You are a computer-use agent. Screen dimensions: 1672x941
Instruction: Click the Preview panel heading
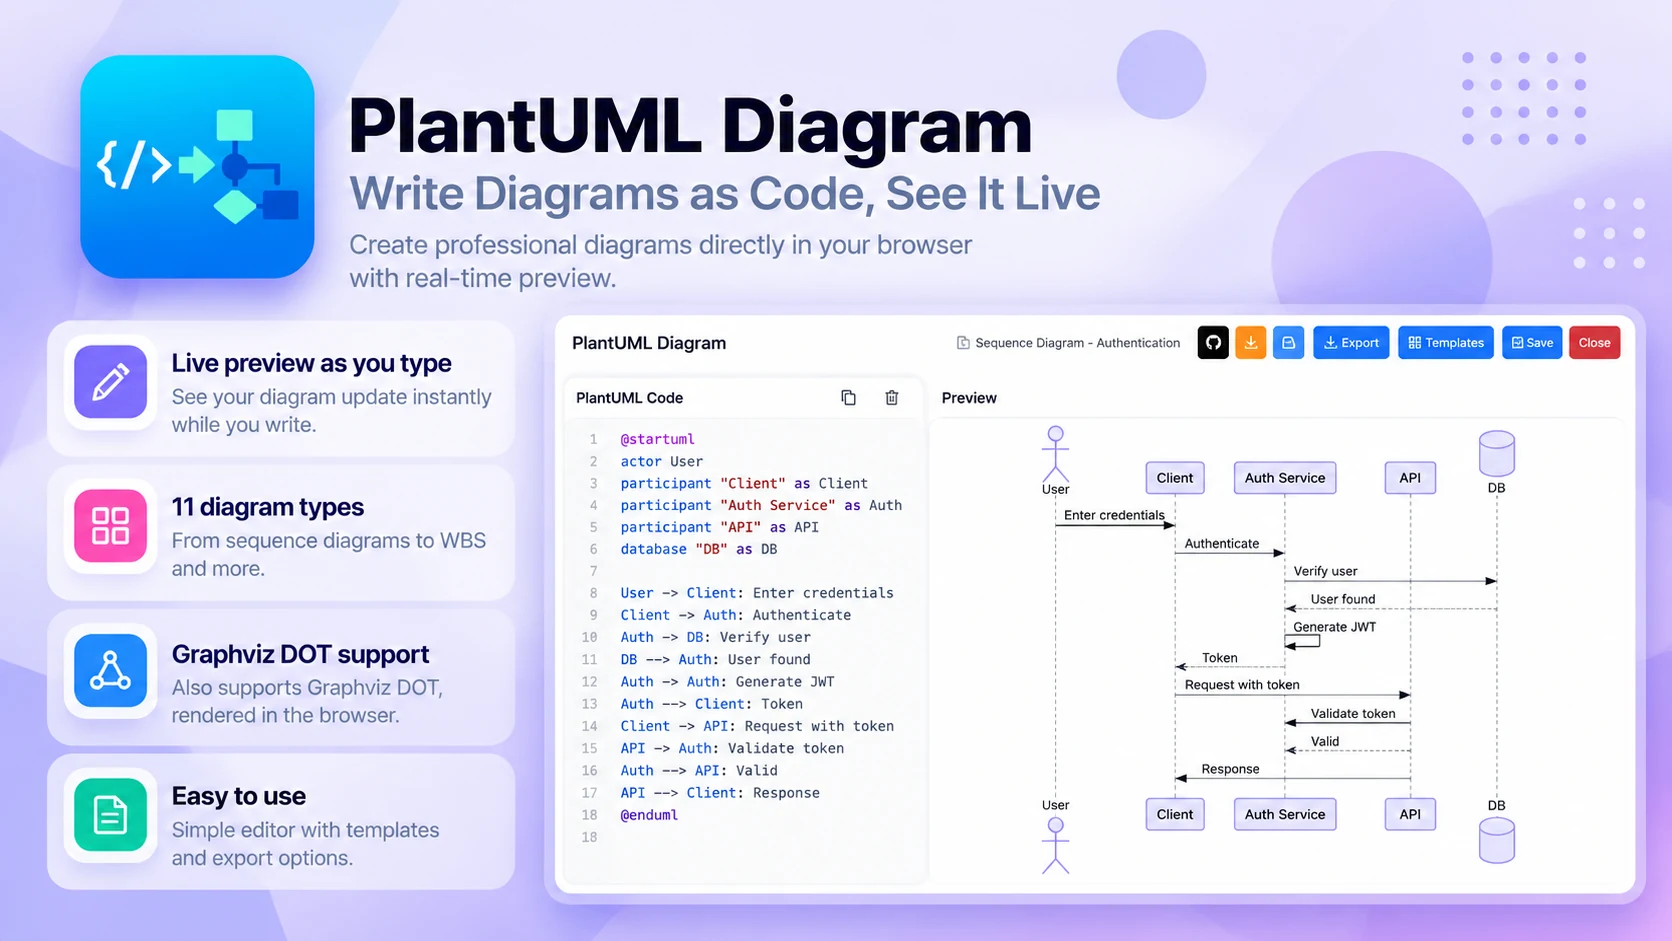[969, 398]
